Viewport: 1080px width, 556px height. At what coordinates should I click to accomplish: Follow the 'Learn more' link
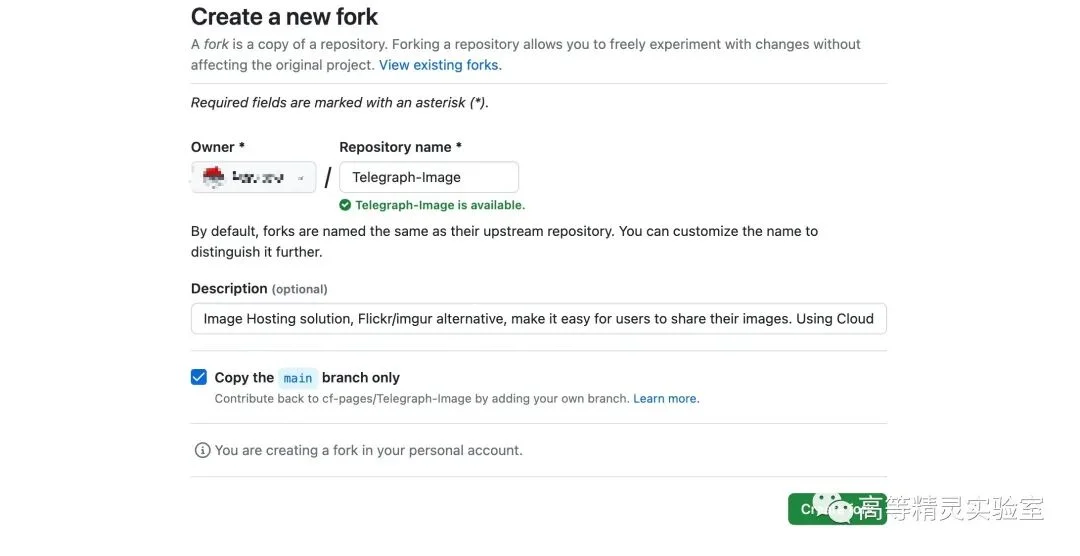[666, 398]
